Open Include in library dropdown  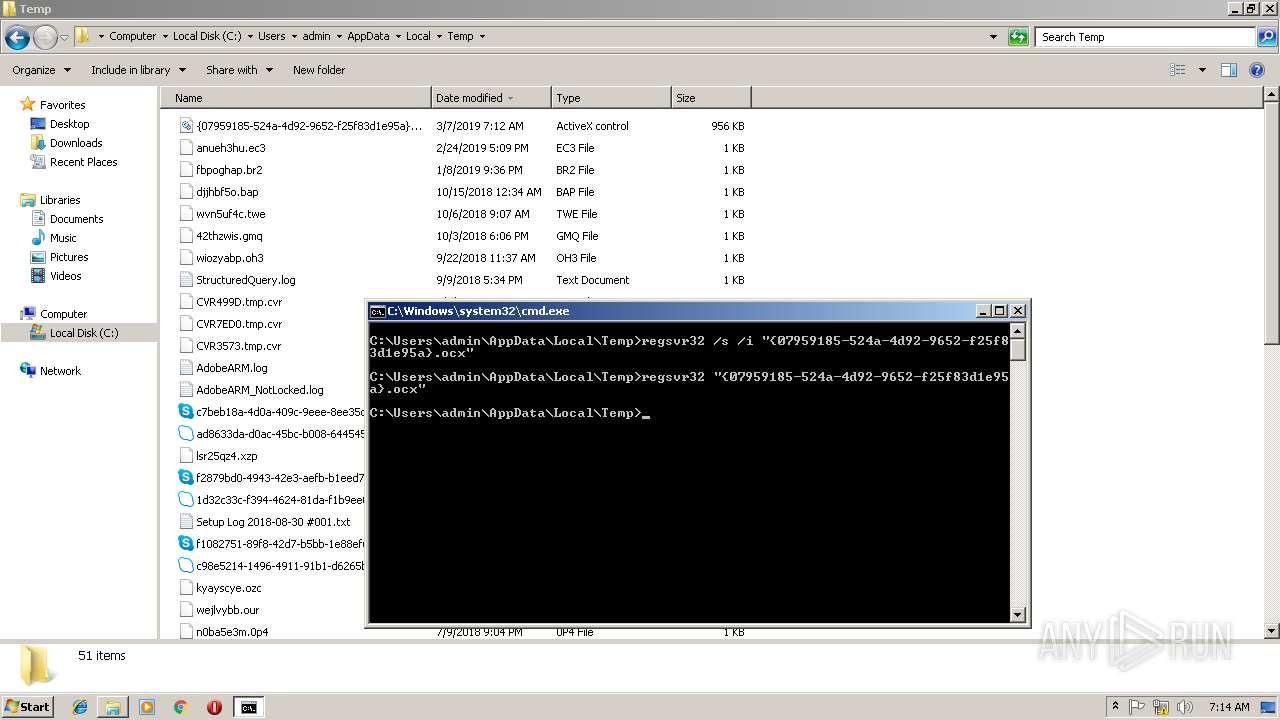point(138,70)
